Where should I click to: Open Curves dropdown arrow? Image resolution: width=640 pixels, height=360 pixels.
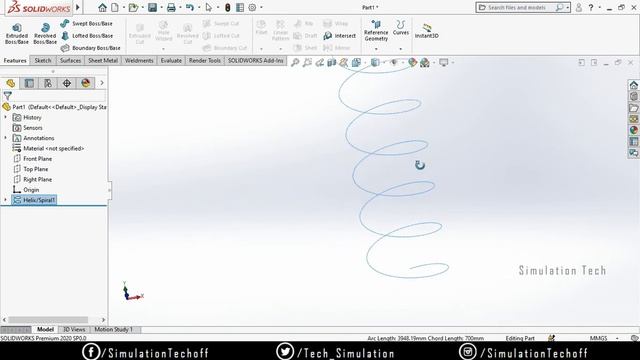pos(400,49)
